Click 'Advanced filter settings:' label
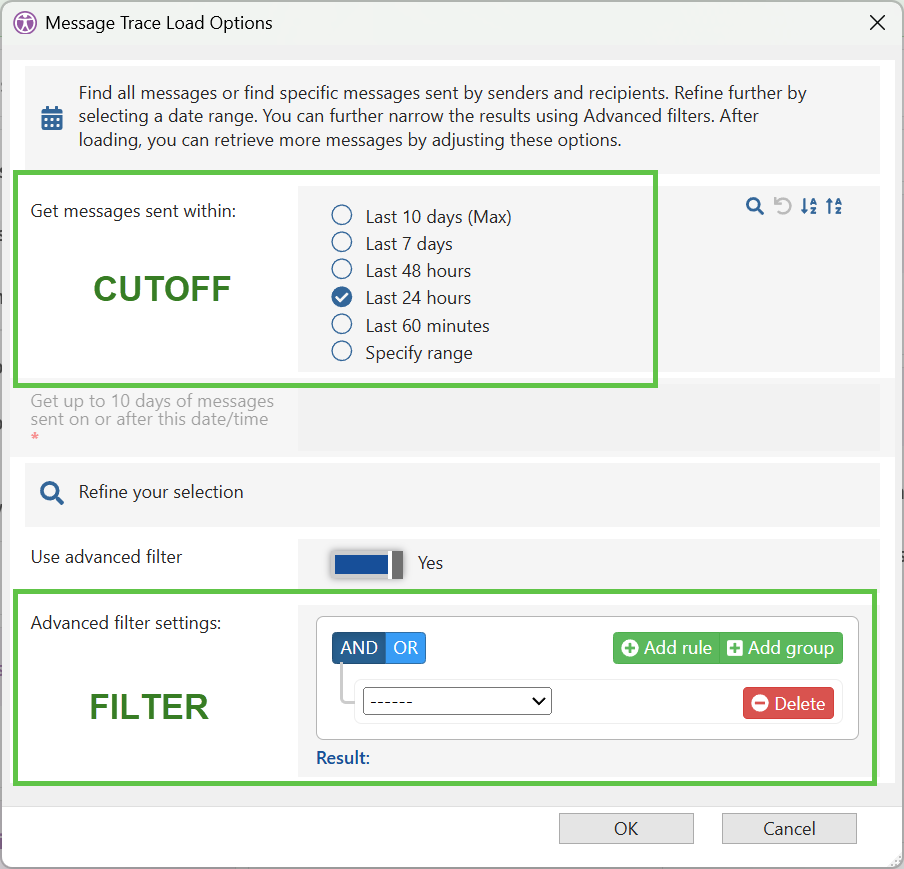This screenshot has width=904, height=869. click(x=126, y=623)
